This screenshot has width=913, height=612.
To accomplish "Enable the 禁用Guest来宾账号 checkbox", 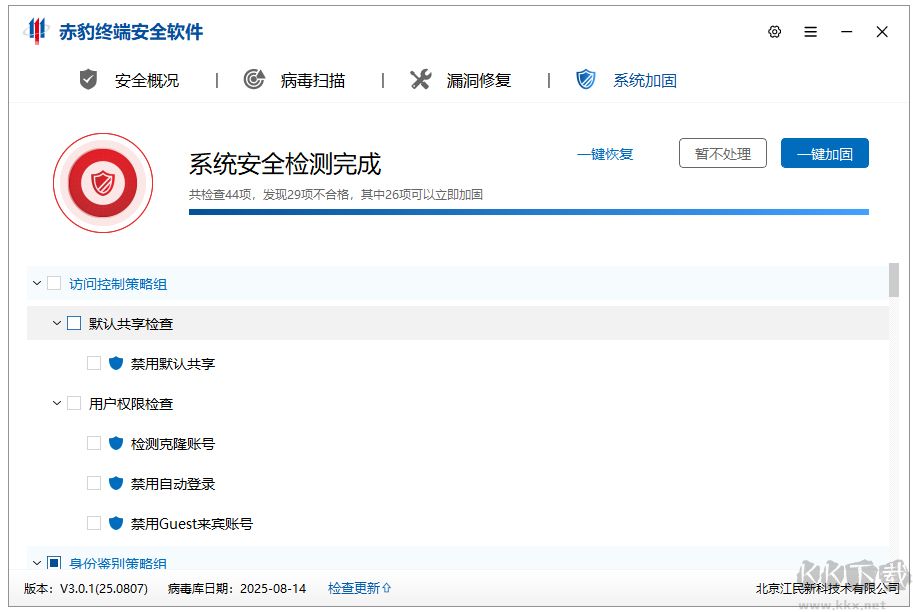I will click(93, 523).
